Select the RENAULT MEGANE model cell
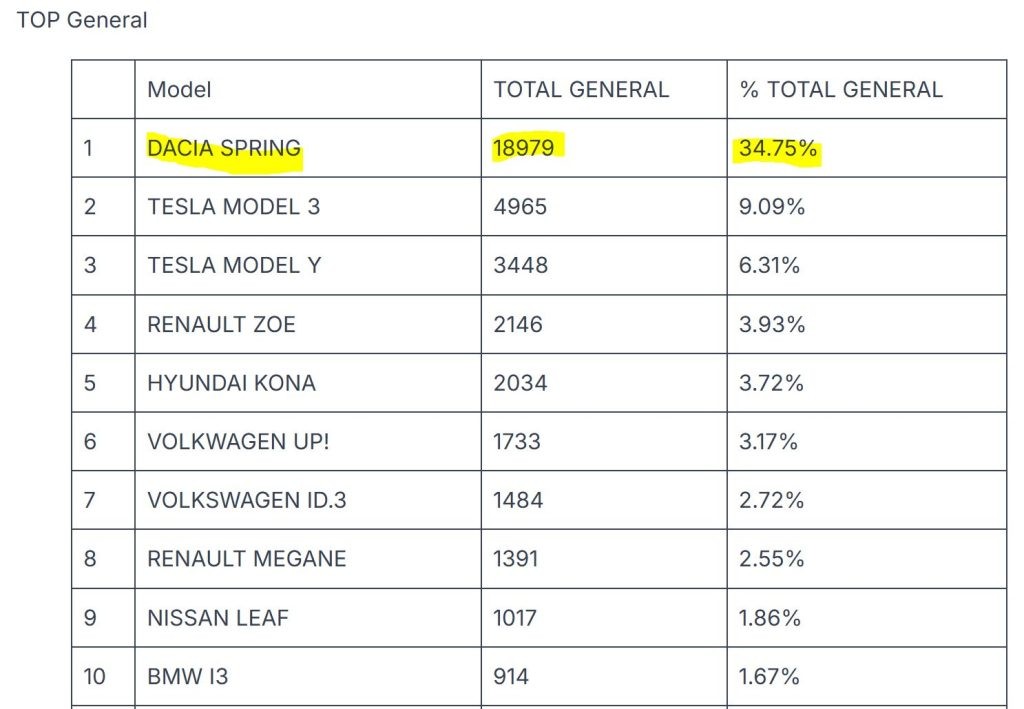 (246, 559)
